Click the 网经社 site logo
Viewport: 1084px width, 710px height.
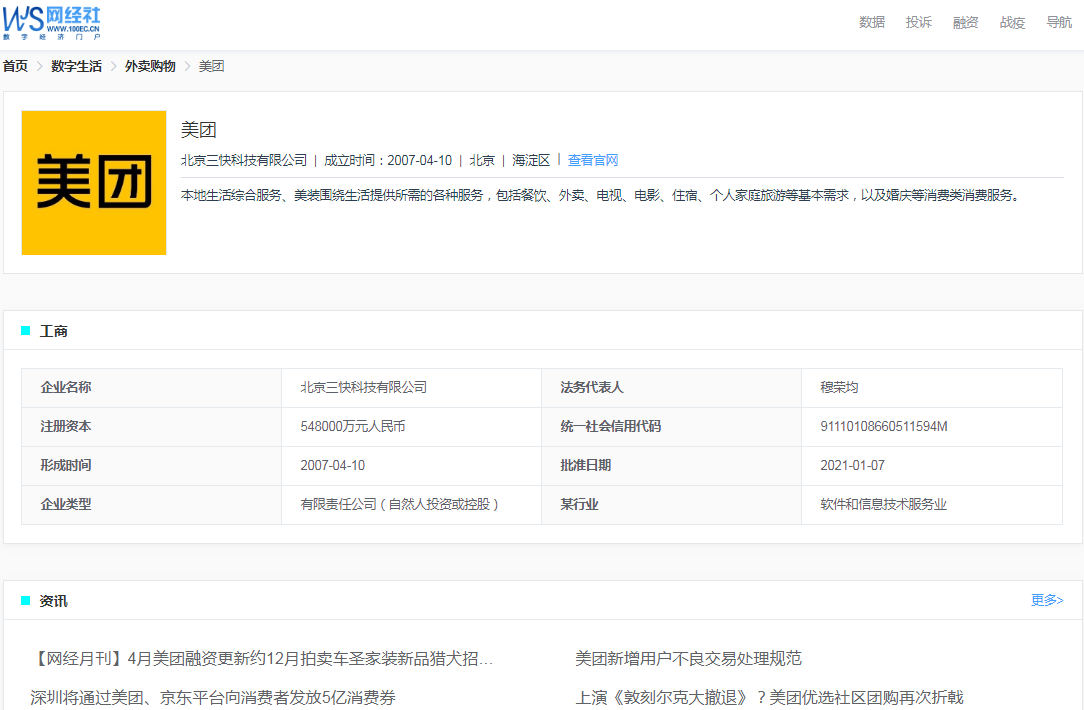point(51,22)
